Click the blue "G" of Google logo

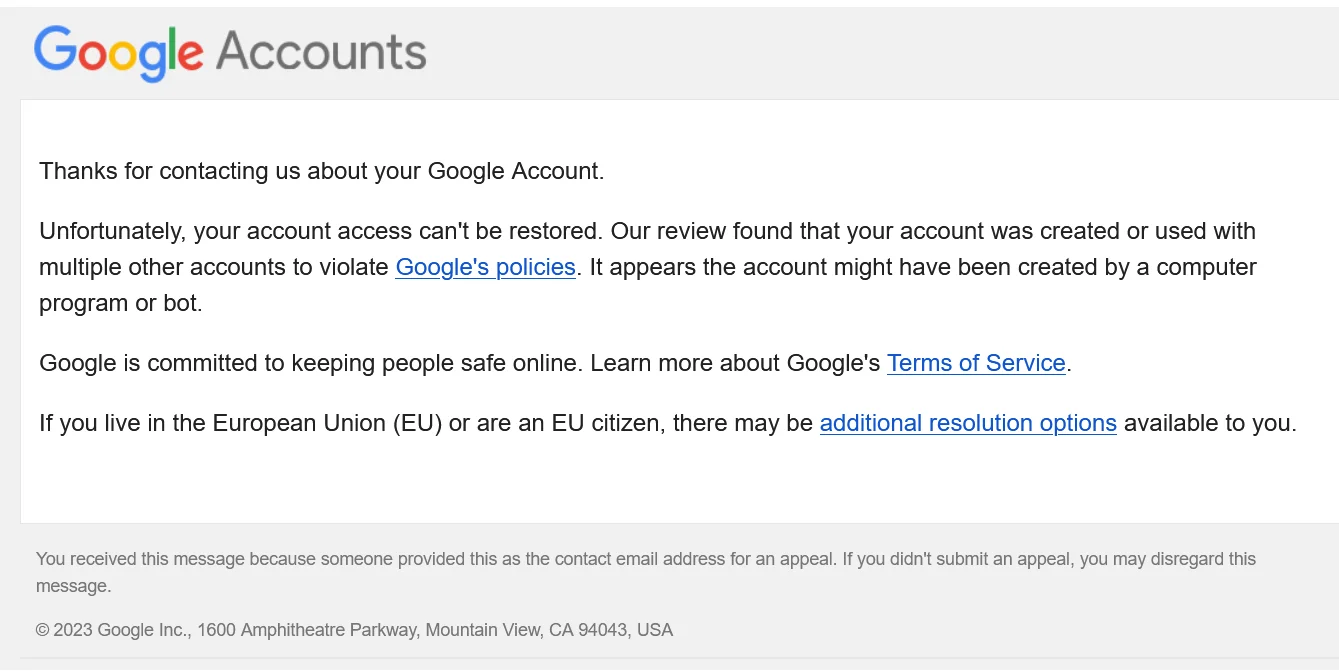(54, 48)
